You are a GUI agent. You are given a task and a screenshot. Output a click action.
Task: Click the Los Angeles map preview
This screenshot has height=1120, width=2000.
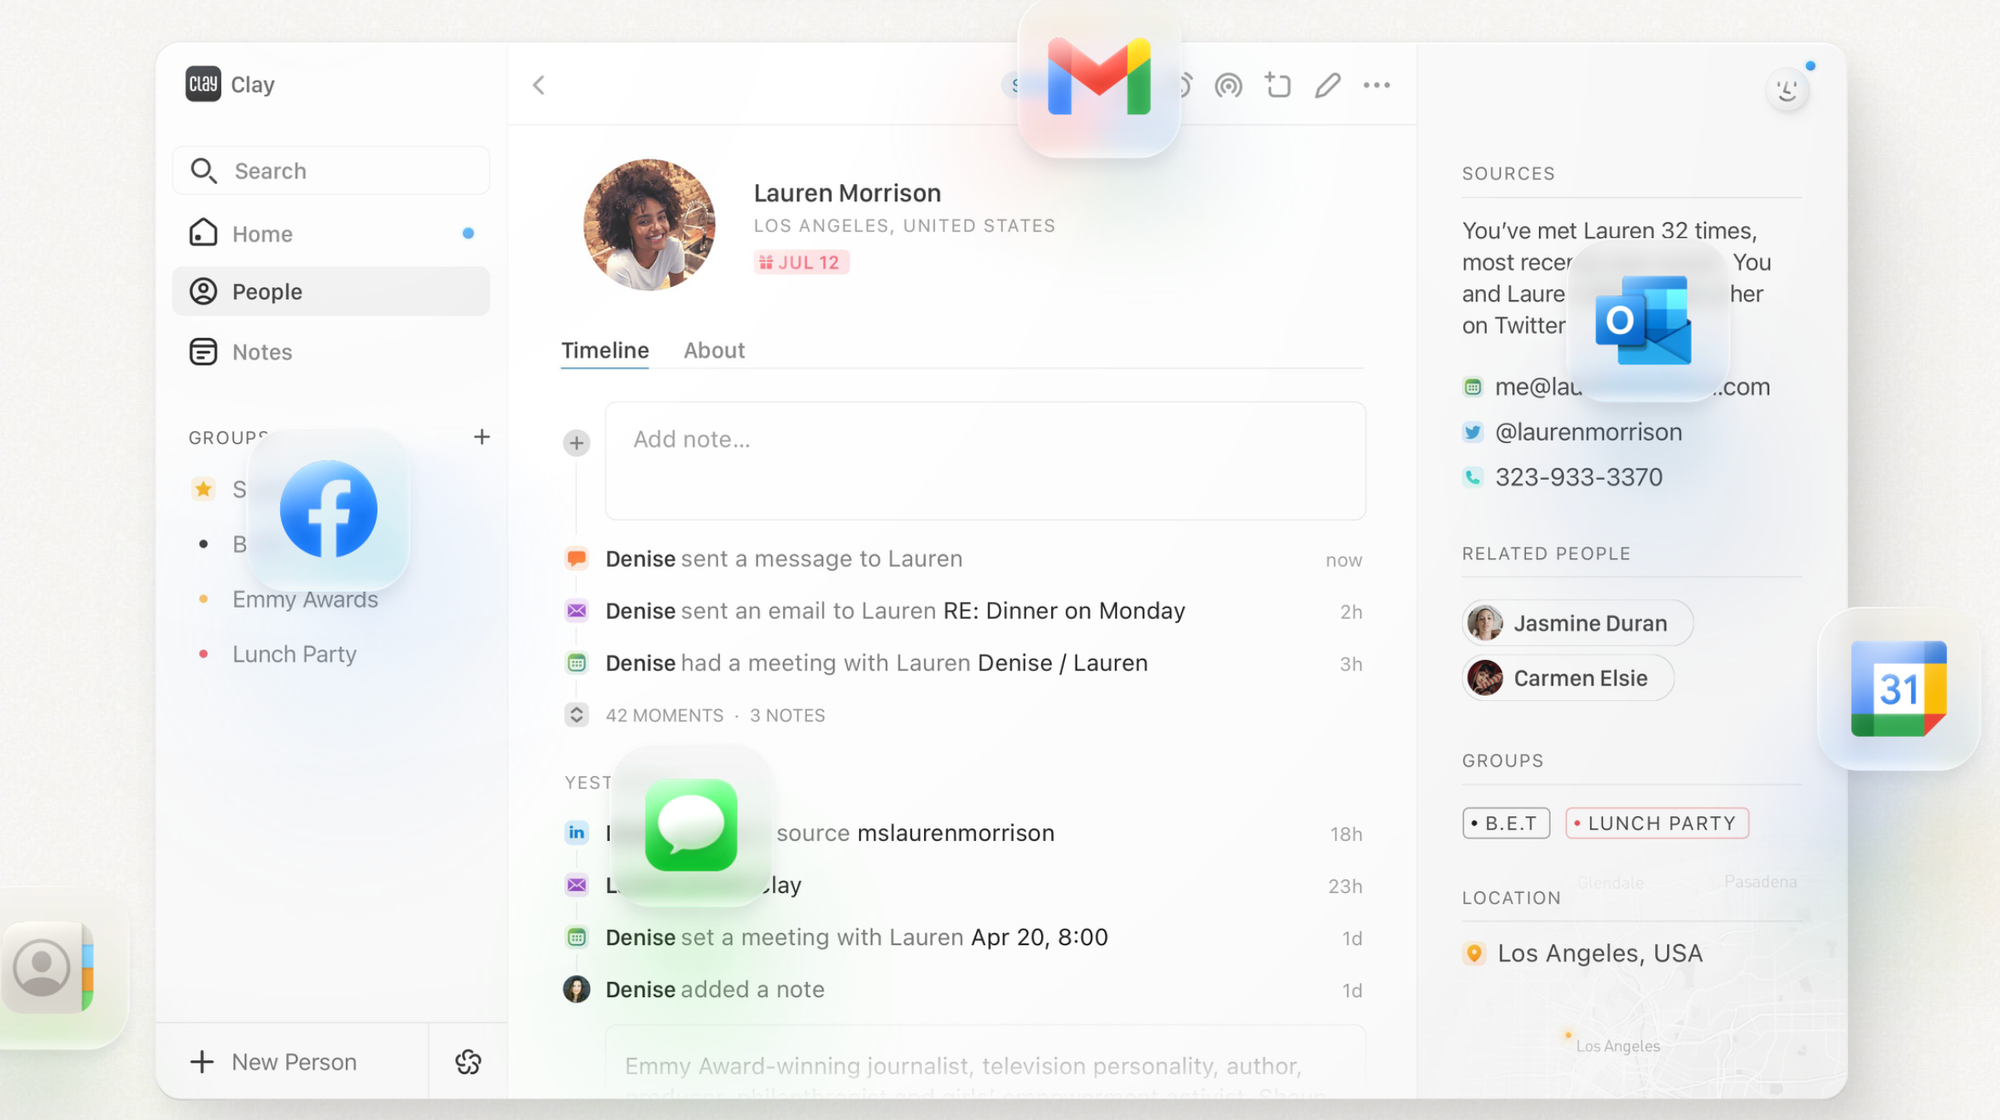pyautogui.click(x=1632, y=1035)
